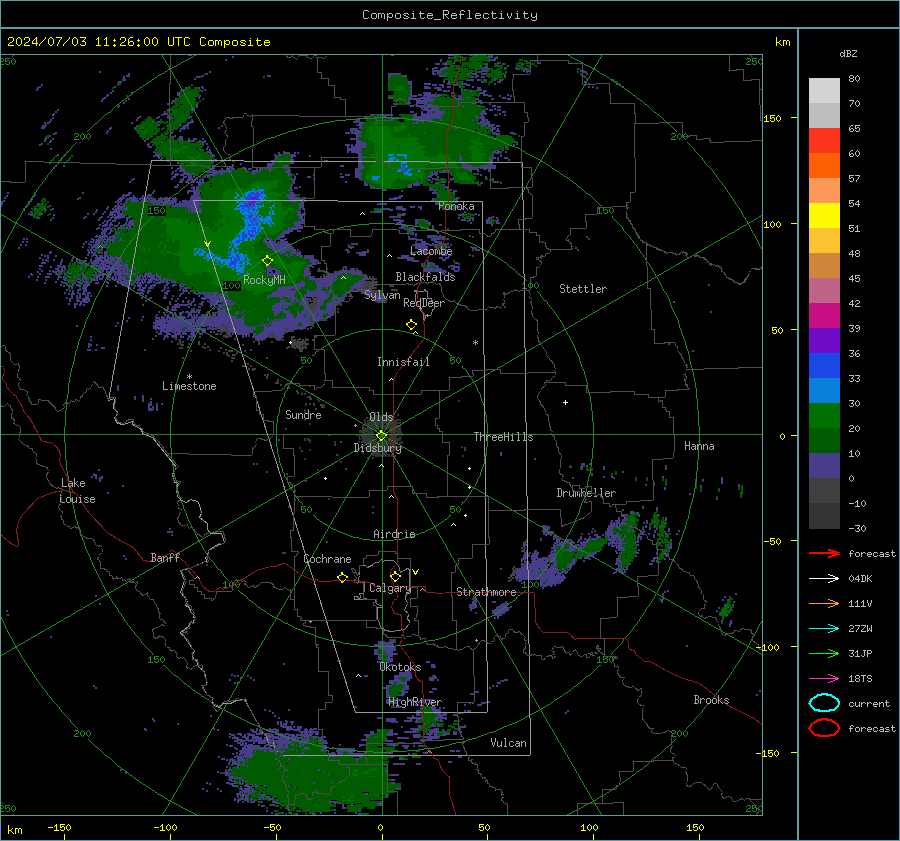Click the yellow radar-site diamond between Olds and Didsbury
The width and height of the screenshot is (900, 841).
(x=381, y=435)
